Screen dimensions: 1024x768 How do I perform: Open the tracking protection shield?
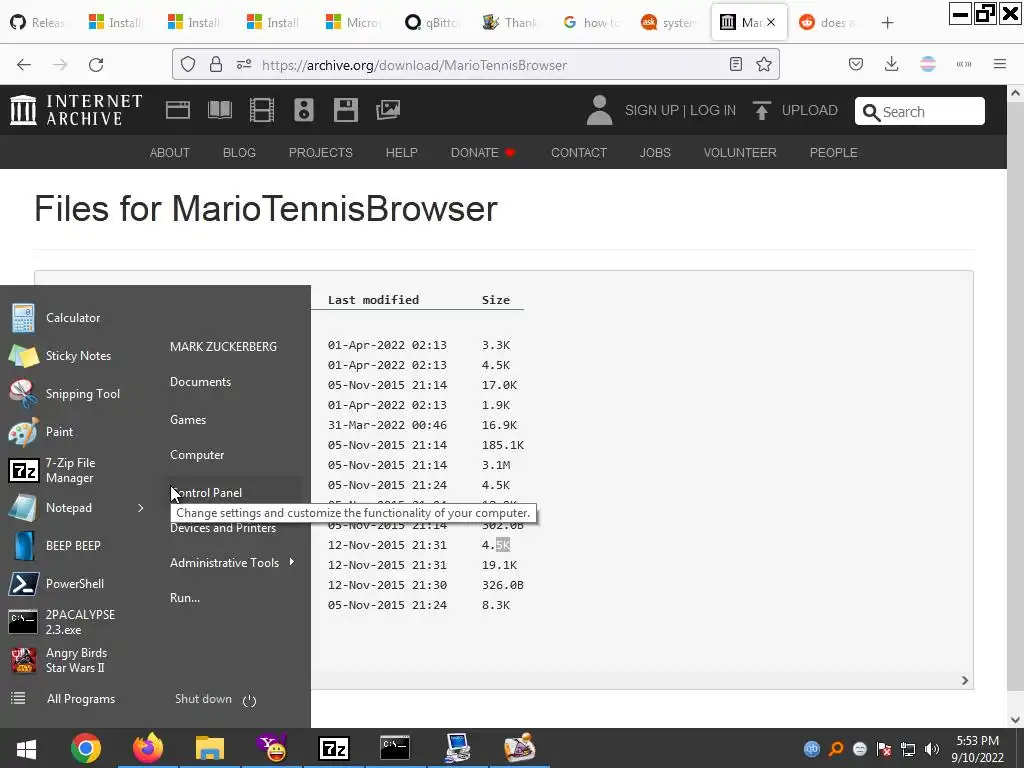[188, 64]
